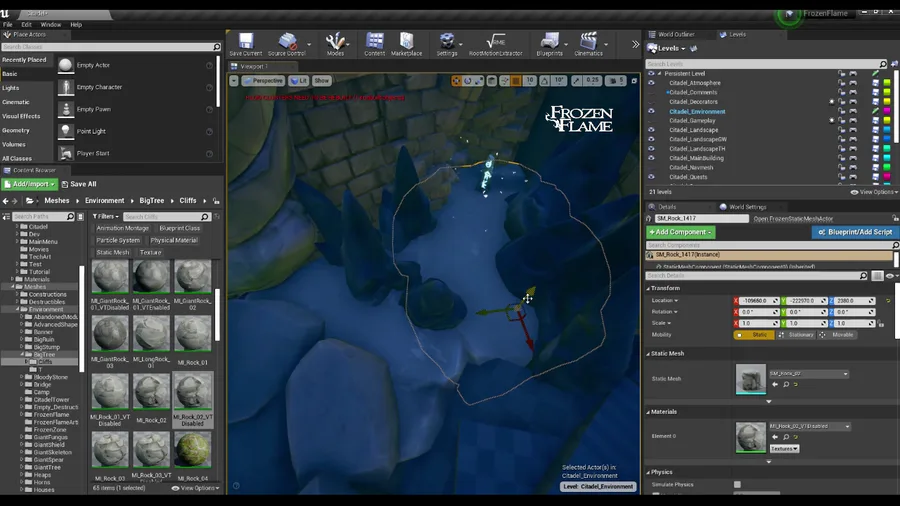
Task: Click the Content Browser folder path icon
Action: (29, 201)
